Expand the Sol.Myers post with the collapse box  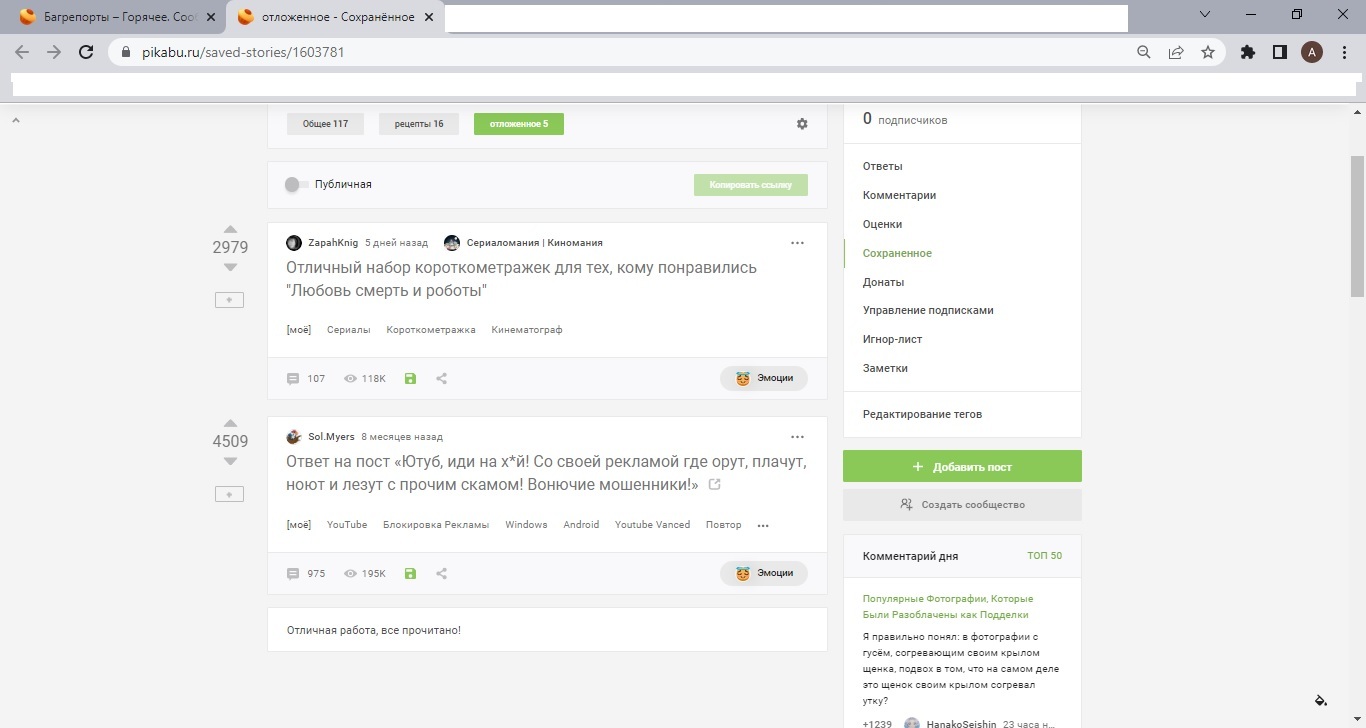(x=229, y=494)
